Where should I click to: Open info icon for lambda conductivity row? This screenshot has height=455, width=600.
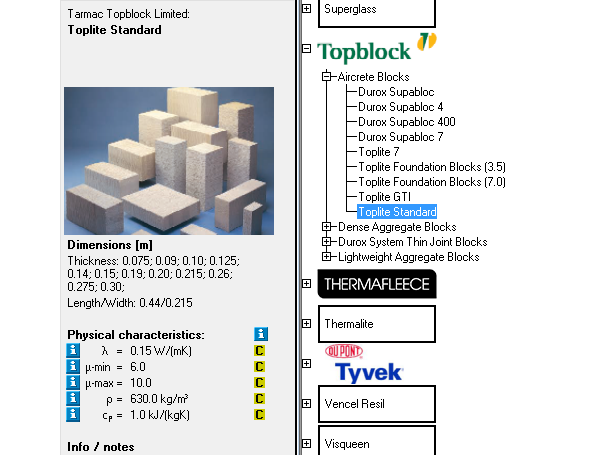pyautogui.click(x=73, y=351)
